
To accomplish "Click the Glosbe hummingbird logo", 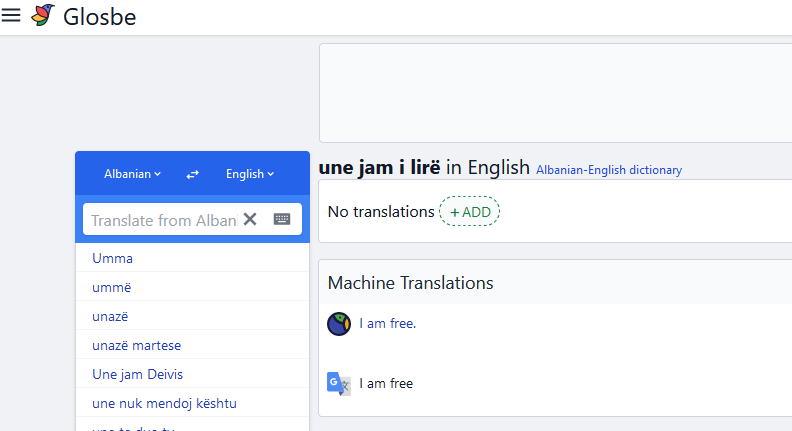I will tap(43, 15).
